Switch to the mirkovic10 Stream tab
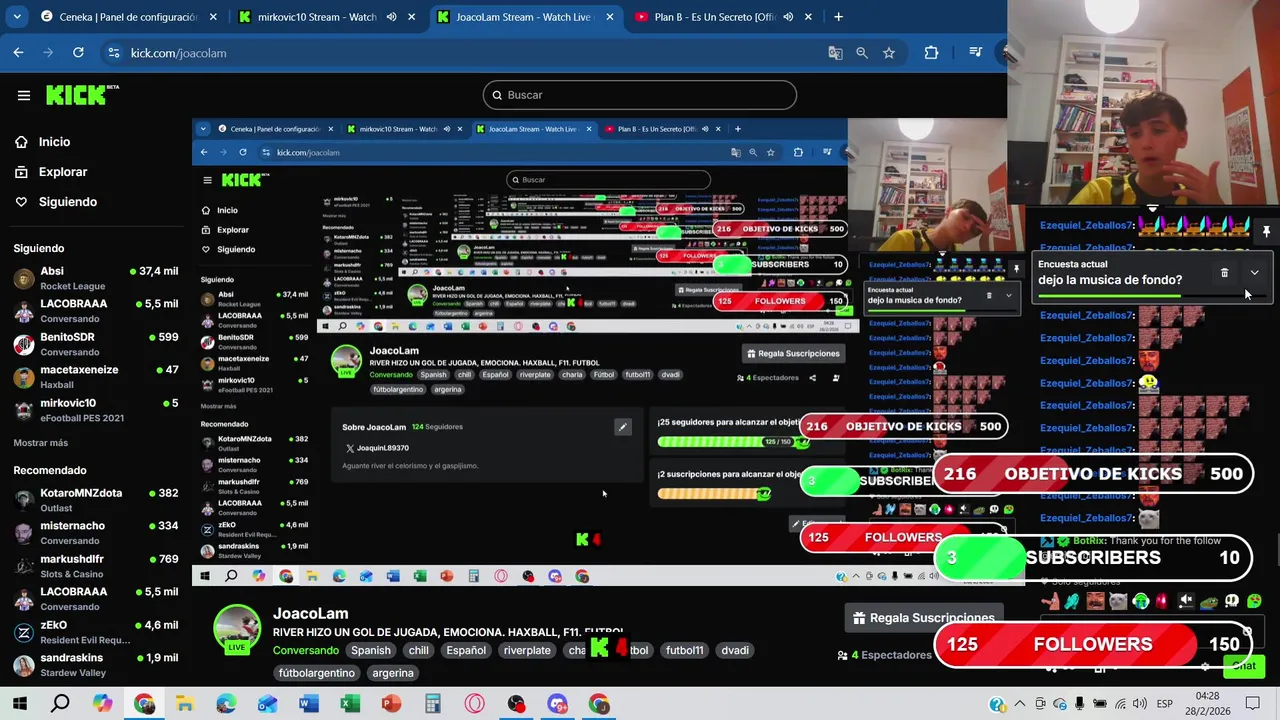Viewport: 1280px width, 720px height. (x=314, y=17)
